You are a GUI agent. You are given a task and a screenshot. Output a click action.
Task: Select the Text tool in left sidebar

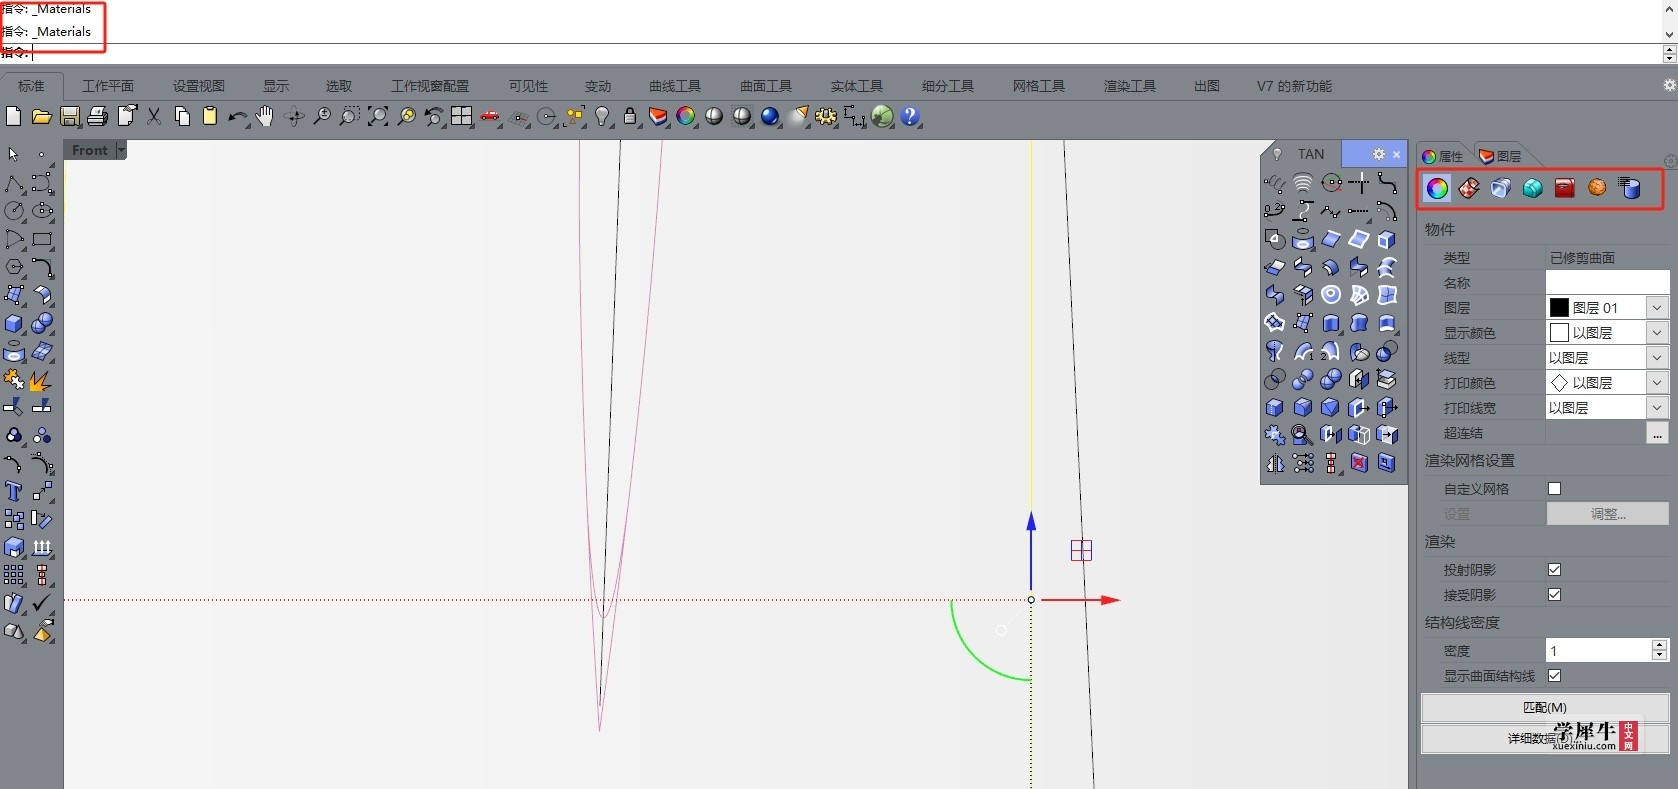tap(13, 491)
